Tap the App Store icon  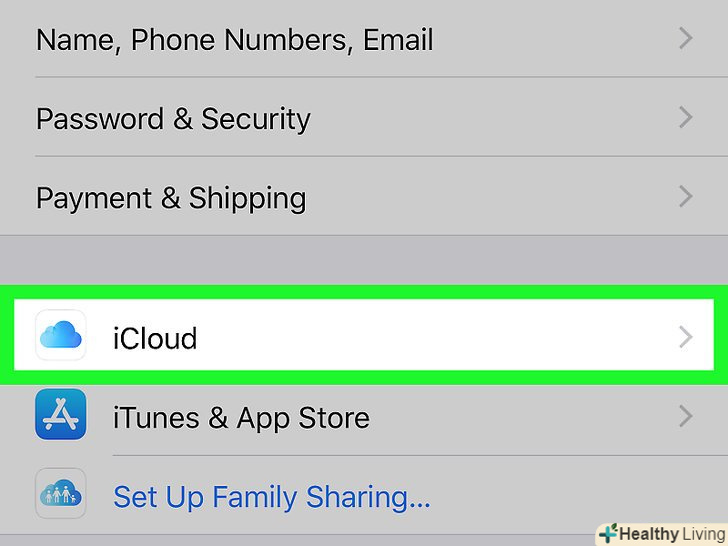pos(60,415)
